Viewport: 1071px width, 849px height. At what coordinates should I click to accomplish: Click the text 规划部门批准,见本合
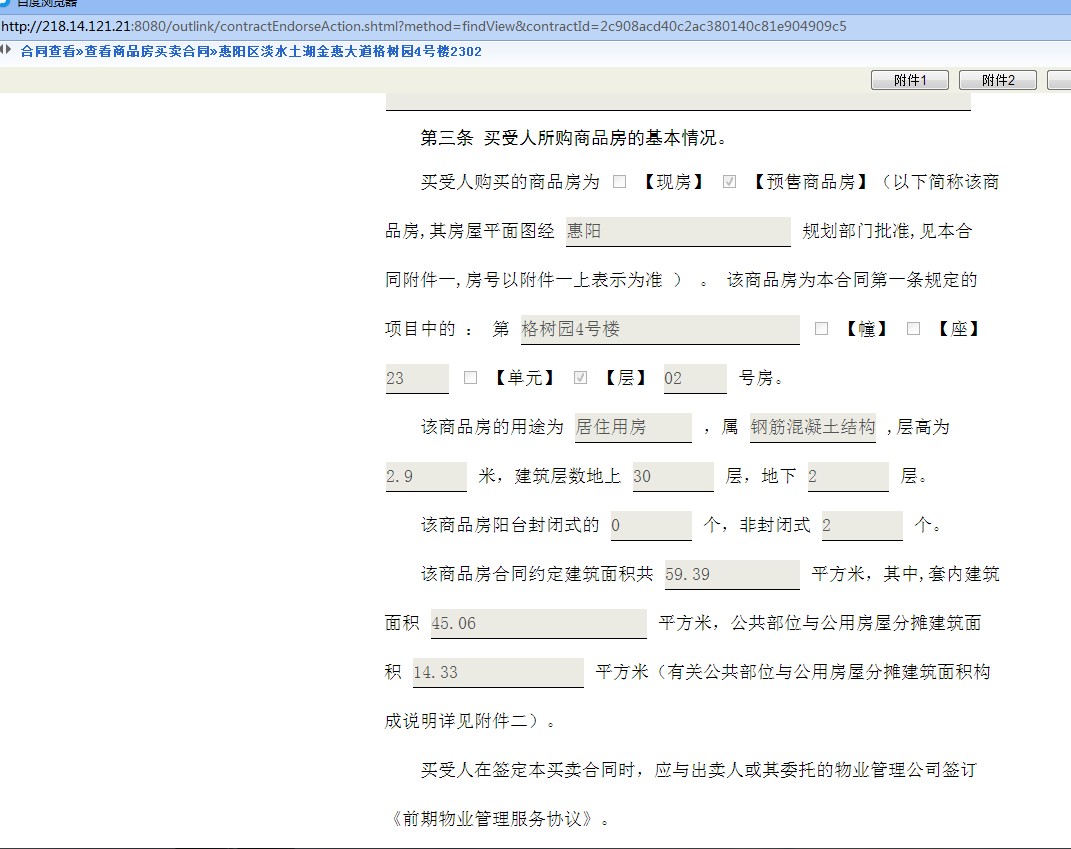(887, 232)
